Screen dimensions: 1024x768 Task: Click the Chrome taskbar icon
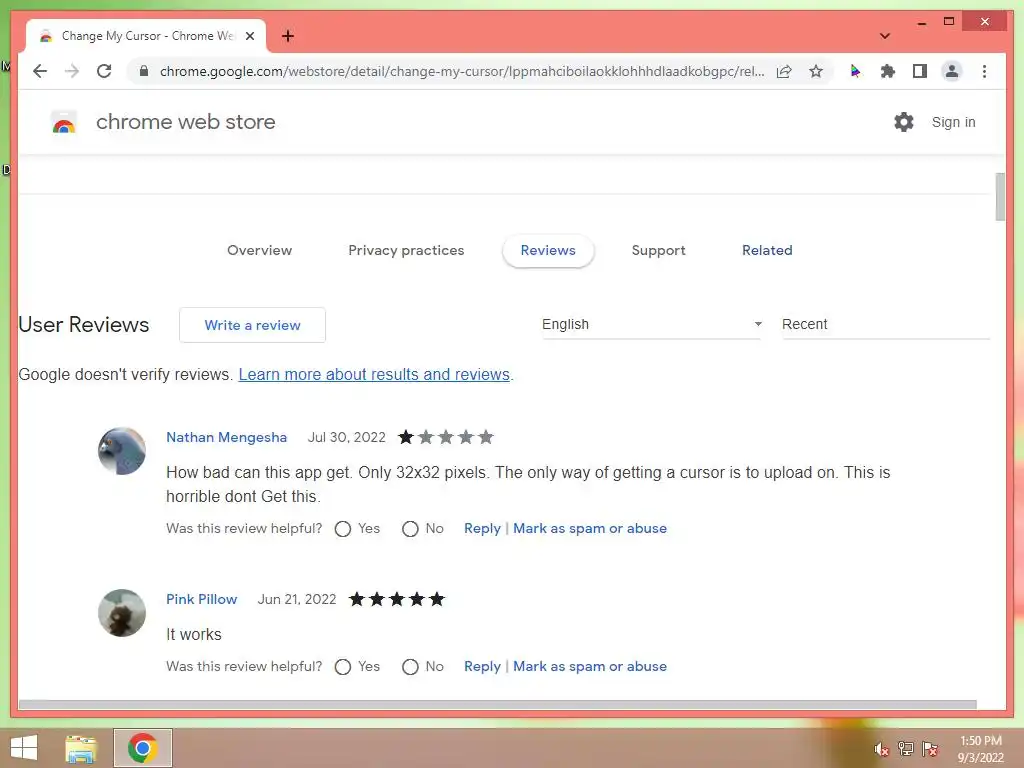tap(143, 748)
